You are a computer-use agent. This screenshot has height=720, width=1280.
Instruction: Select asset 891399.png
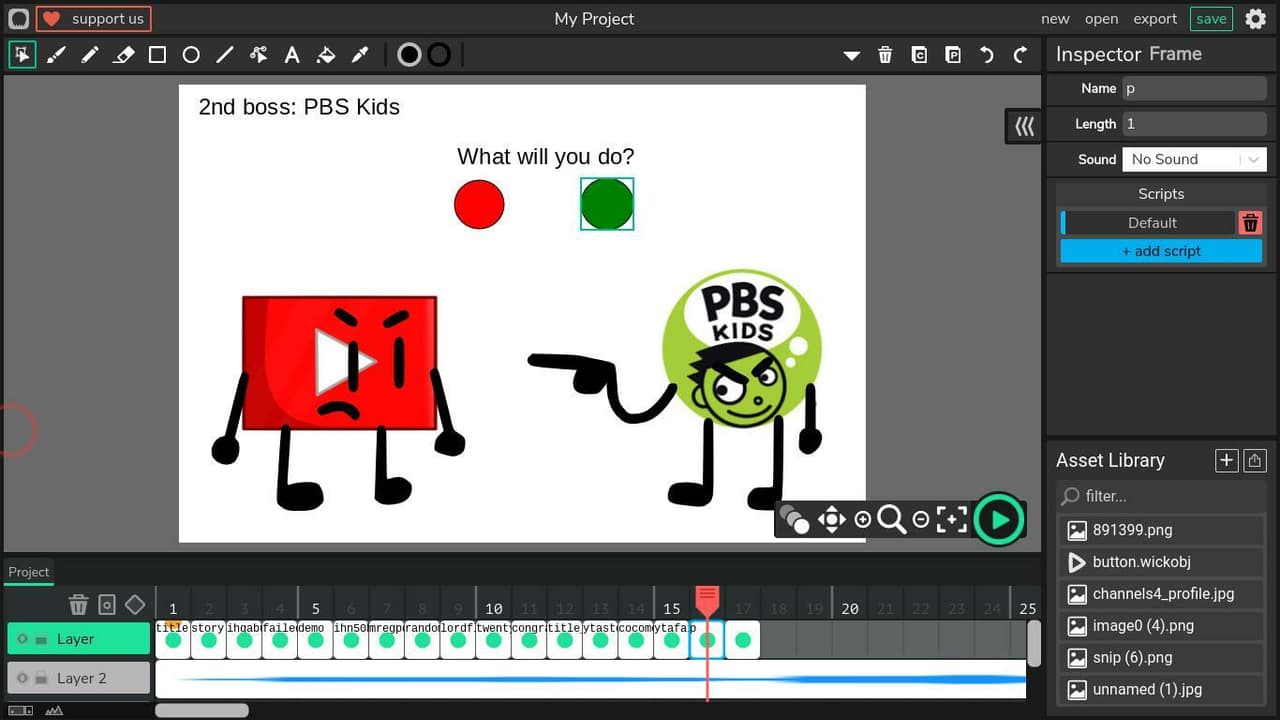pos(1162,530)
